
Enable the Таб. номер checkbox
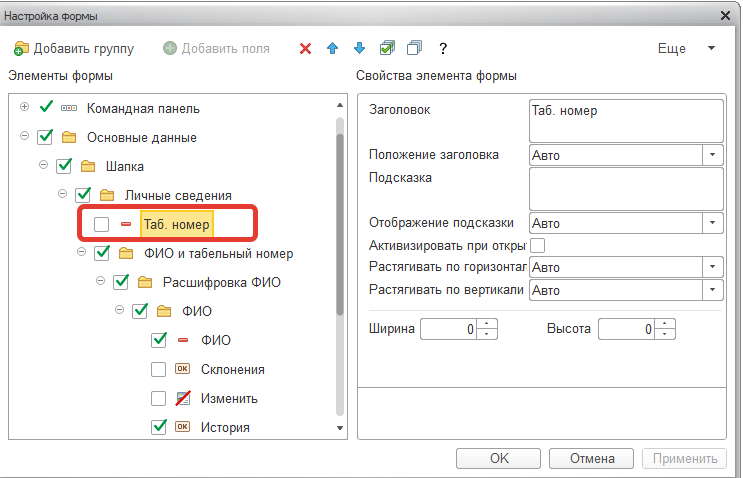pyautogui.click(x=101, y=224)
